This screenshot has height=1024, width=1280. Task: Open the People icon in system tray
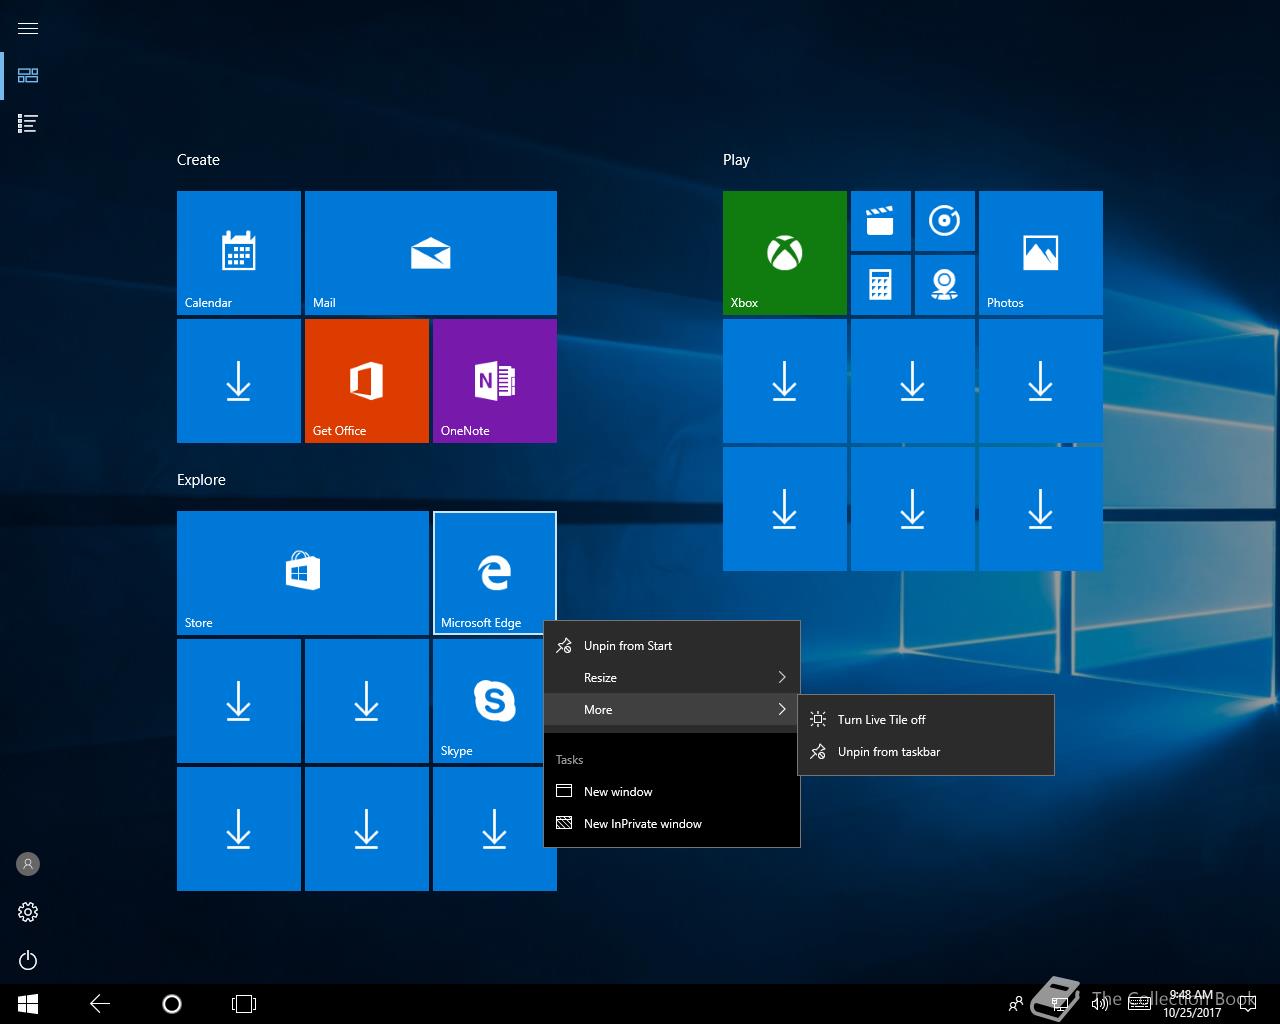click(1016, 1004)
